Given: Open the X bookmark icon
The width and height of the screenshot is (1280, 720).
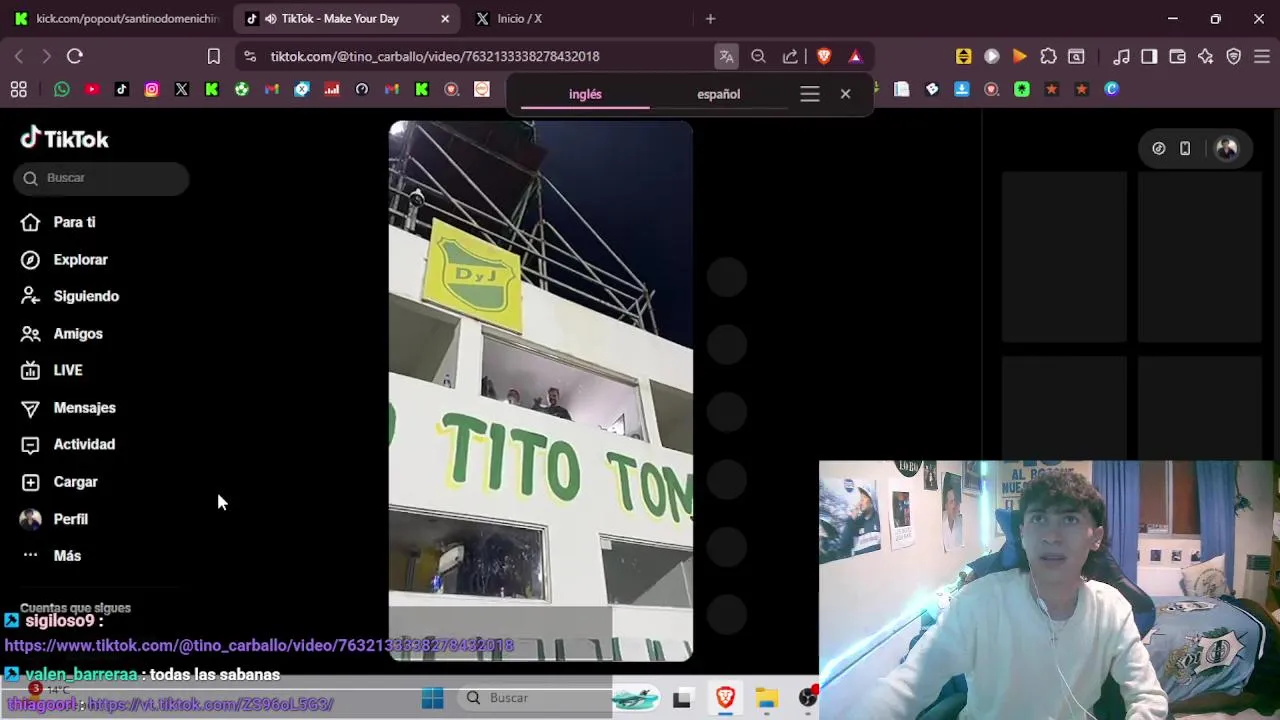Looking at the screenshot, I should click(x=182, y=89).
